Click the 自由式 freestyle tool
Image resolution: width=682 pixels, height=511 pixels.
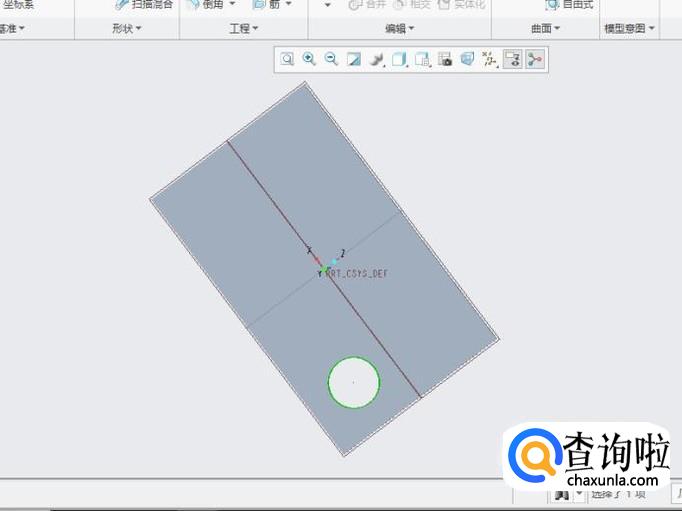(569, 5)
